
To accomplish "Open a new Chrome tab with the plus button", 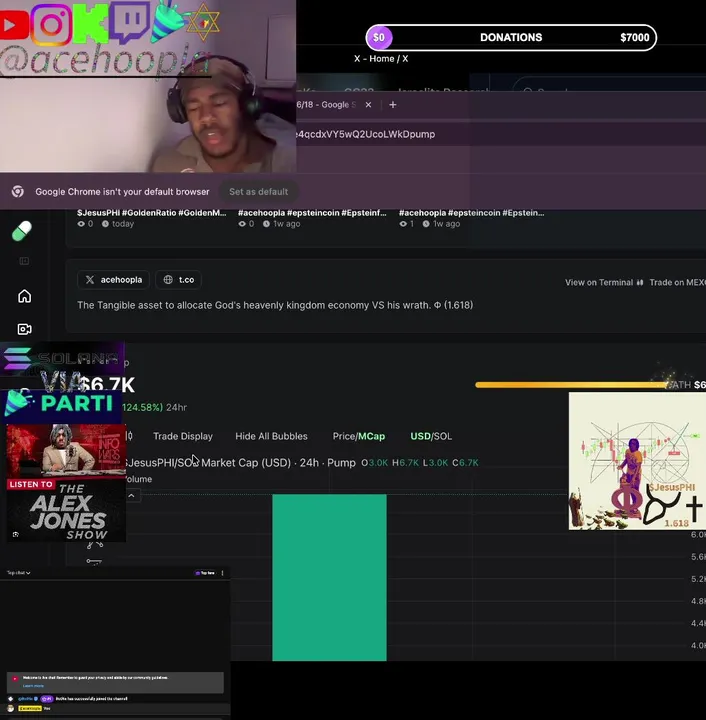I will 392,105.
